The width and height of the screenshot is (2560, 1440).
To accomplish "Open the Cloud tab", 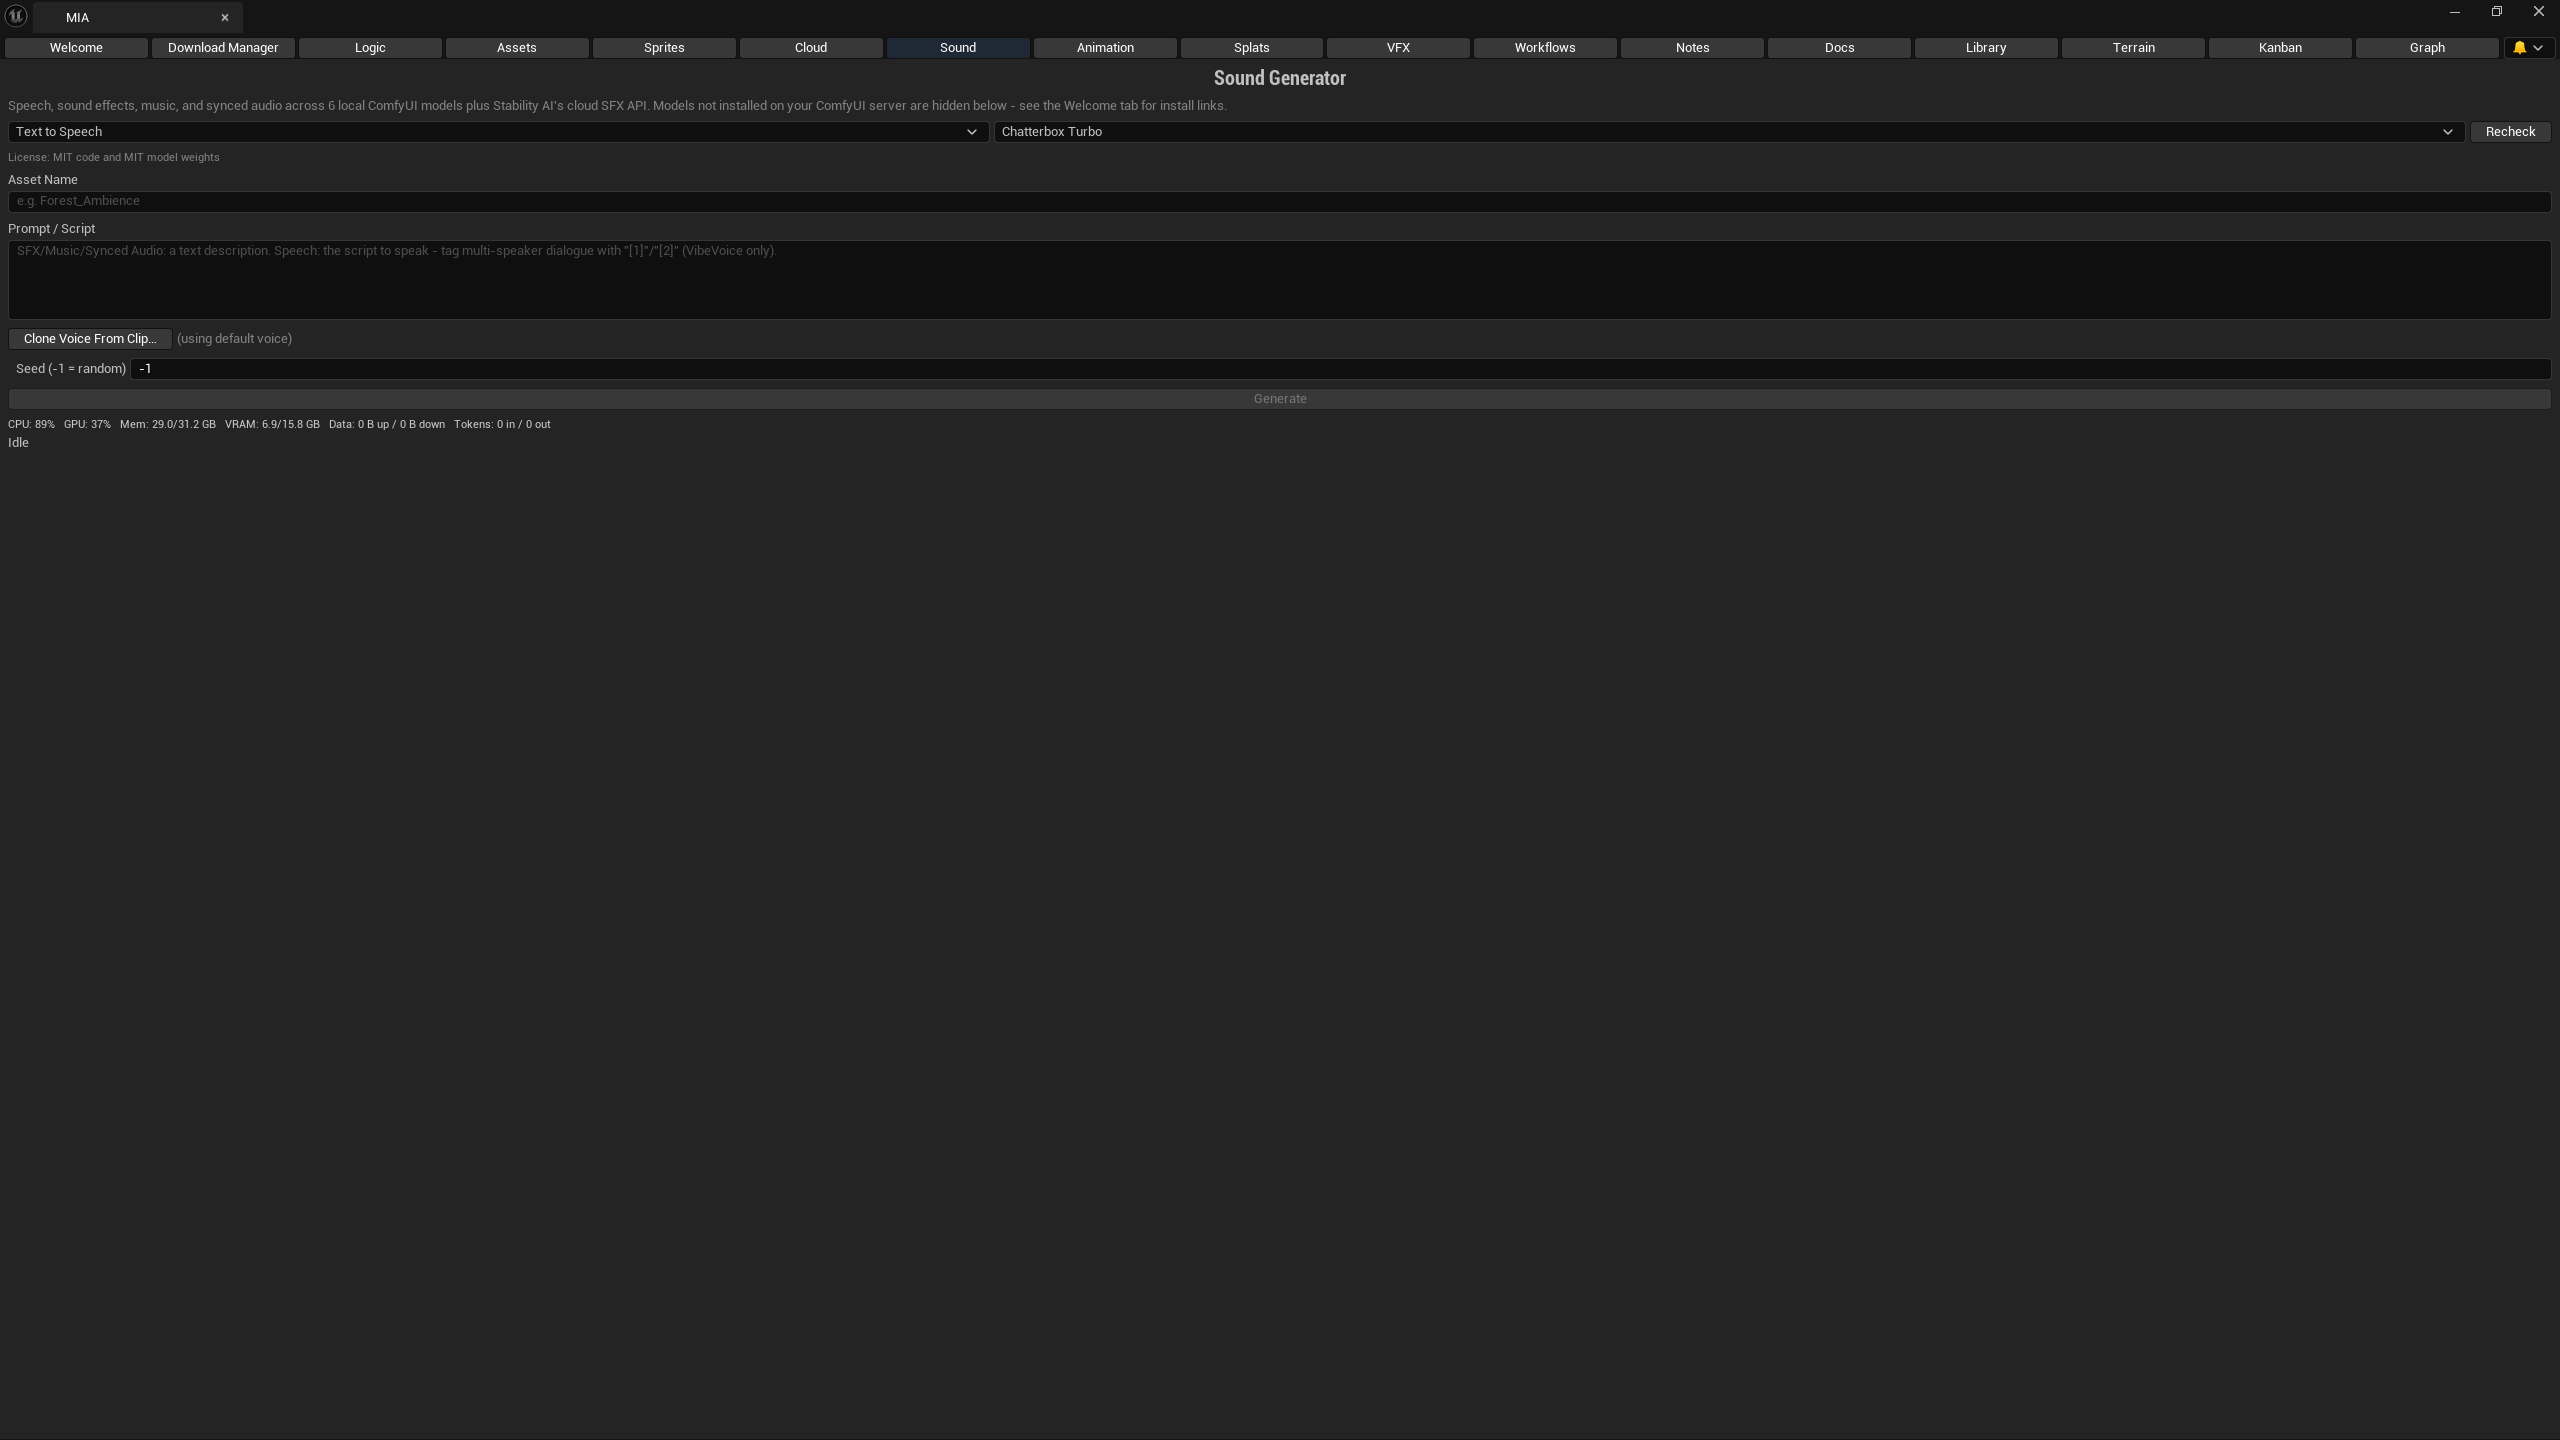I will point(811,48).
